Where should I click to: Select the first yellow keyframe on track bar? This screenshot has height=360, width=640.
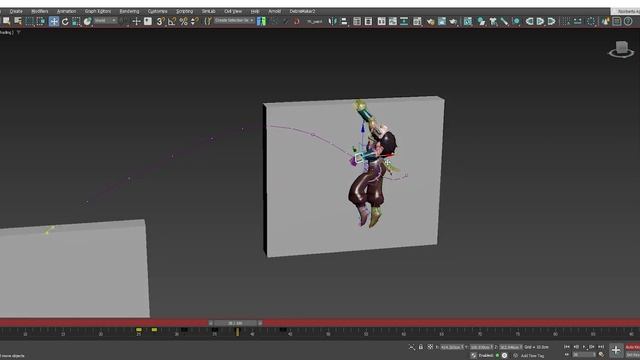pos(139,329)
